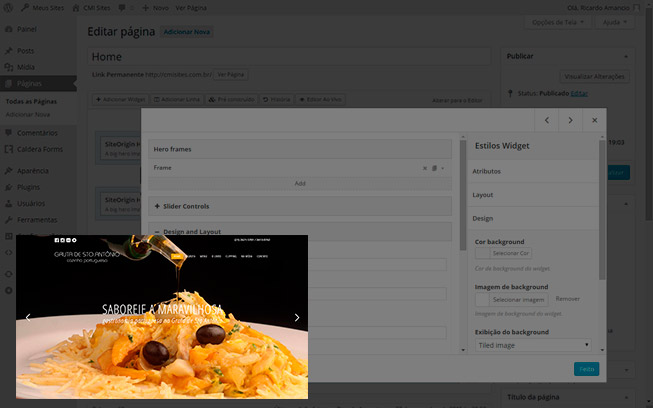653x408 pixels.
Task: Open Ferramentas in the sidebar
Action: [37, 219]
